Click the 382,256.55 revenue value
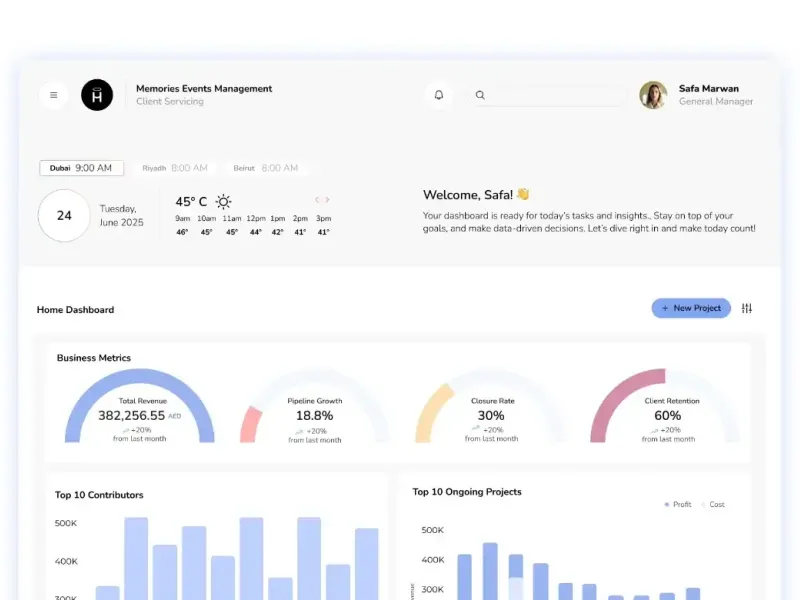This screenshot has width=800, height=600. [x=132, y=416]
